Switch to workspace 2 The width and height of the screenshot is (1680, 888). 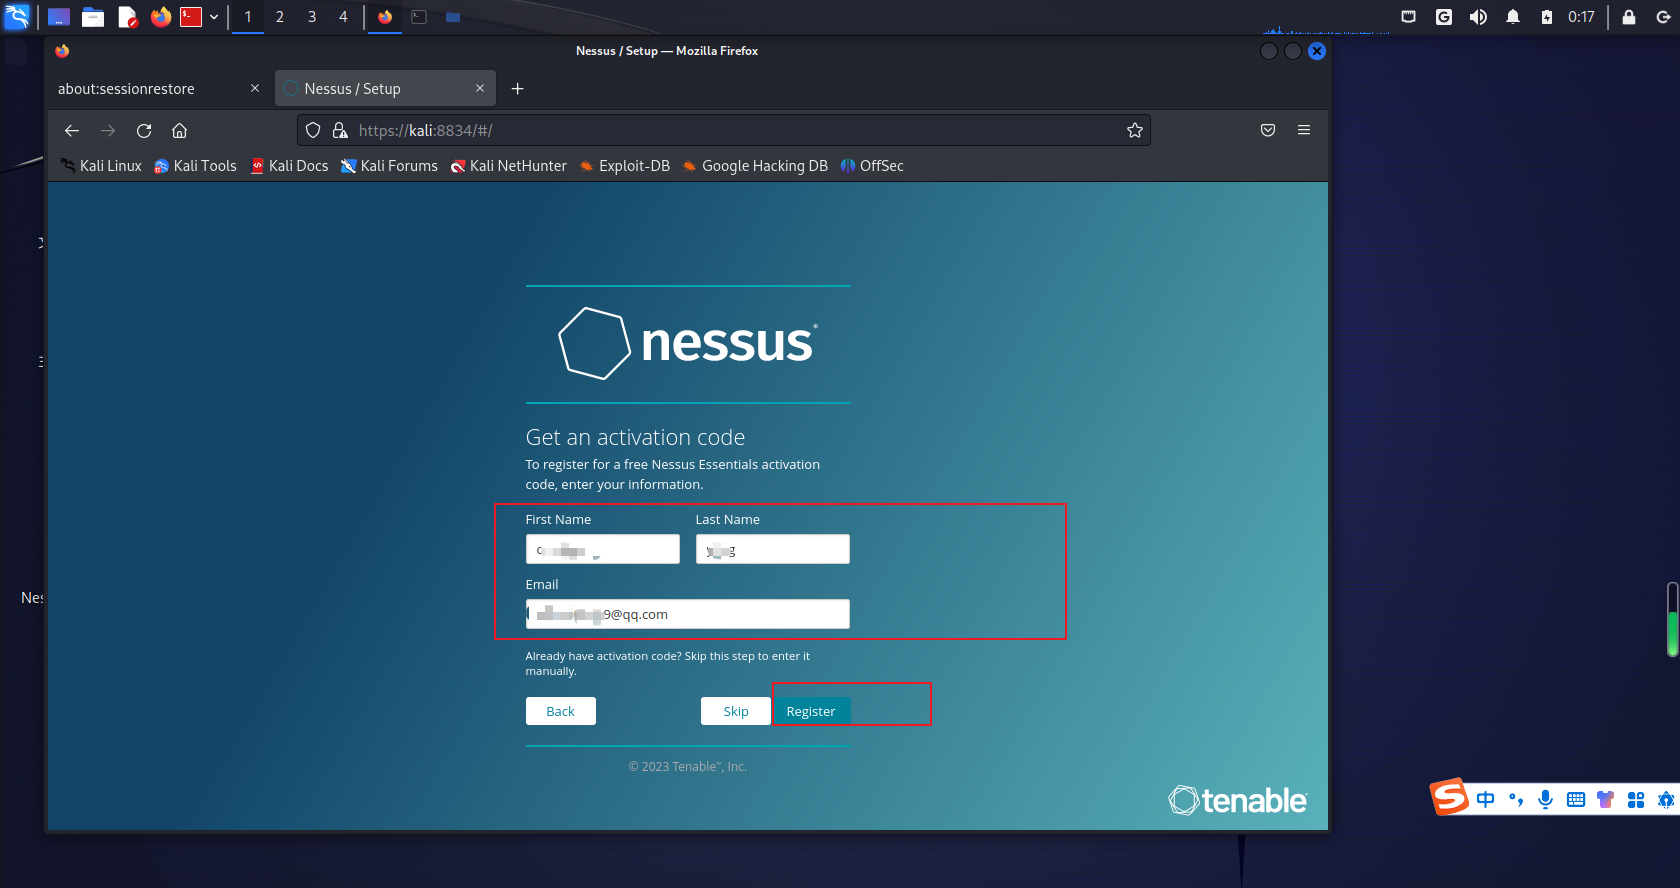tap(280, 17)
